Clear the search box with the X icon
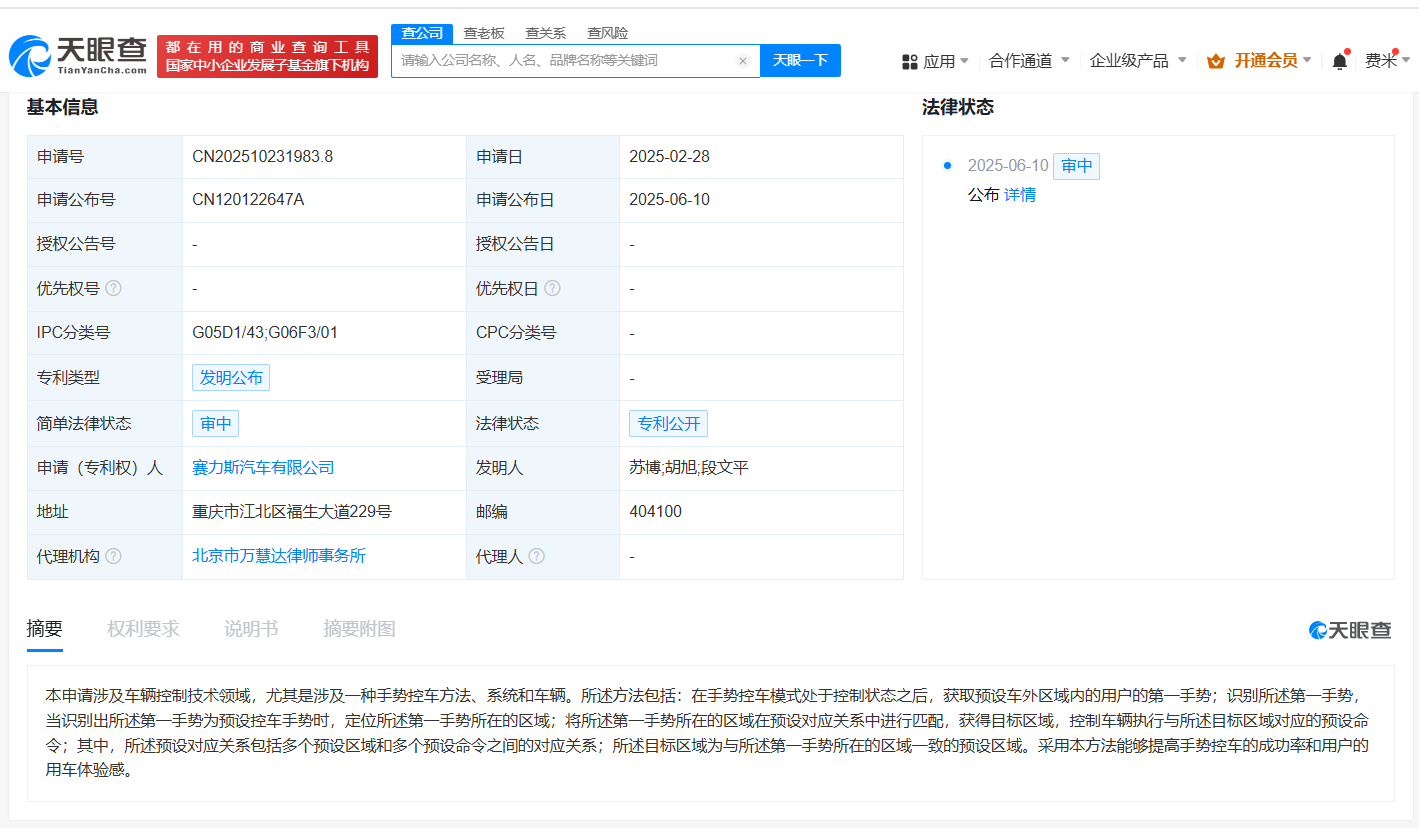This screenshot has width=1419, height=828. (743, 61)
